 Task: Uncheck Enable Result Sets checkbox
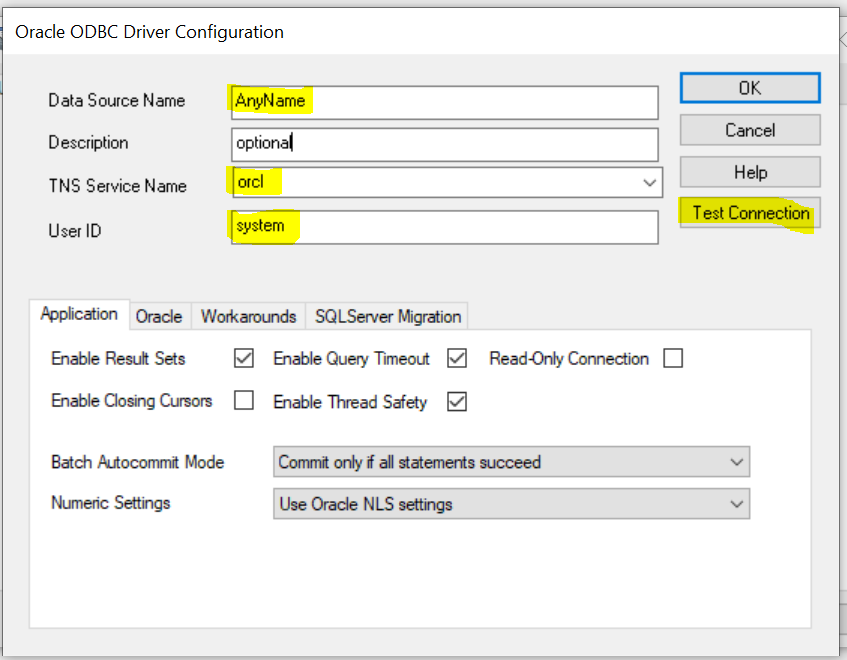tap(244, 358)
